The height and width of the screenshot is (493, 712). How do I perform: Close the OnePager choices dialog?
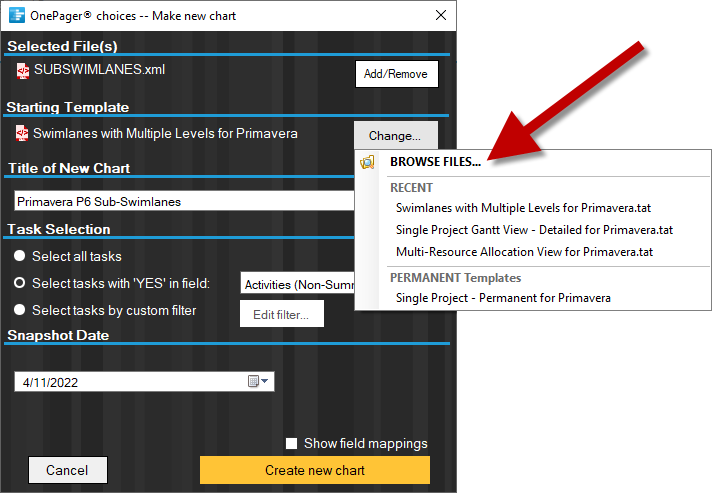440,15
